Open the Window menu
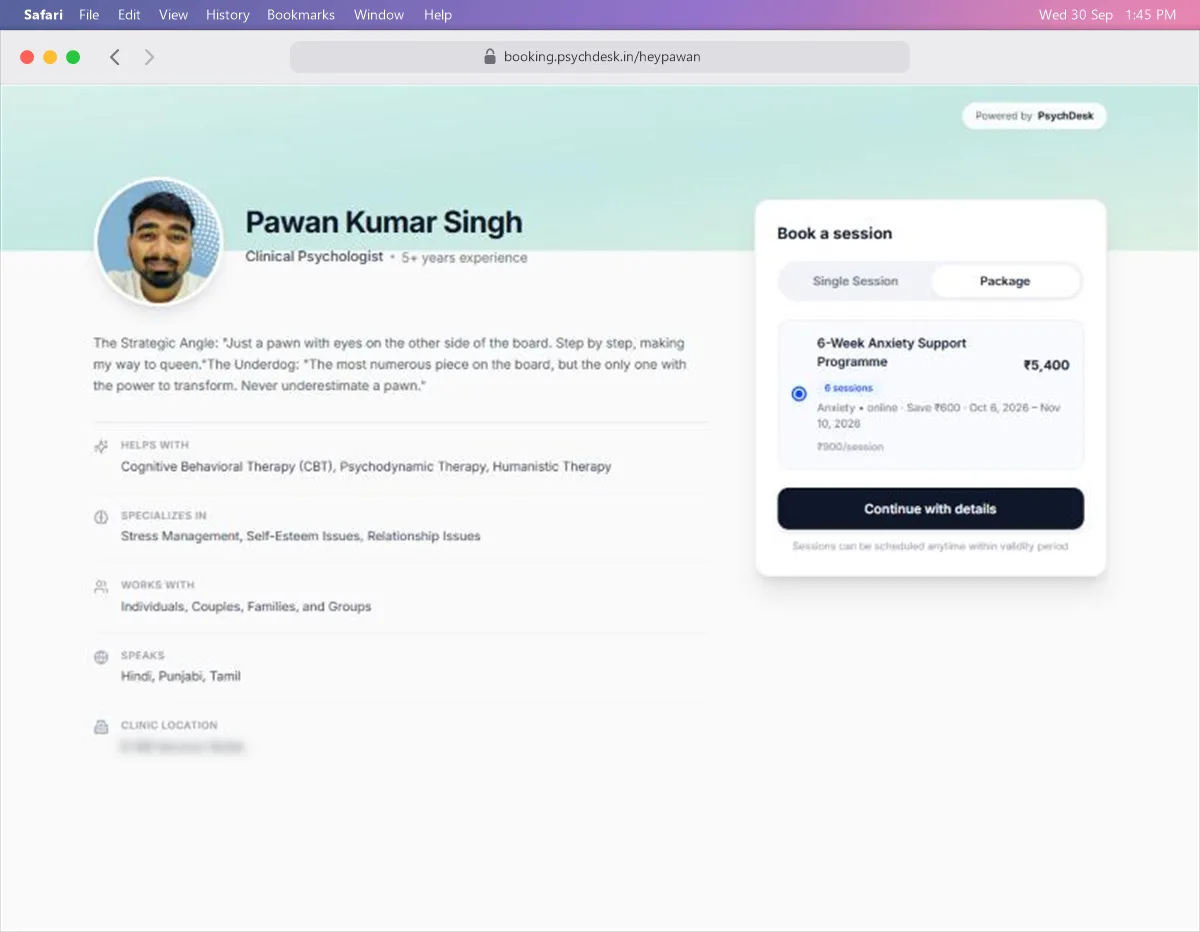Image resolution: width=1200 pixels, height=932 pixels. click(x=379, y=15)
